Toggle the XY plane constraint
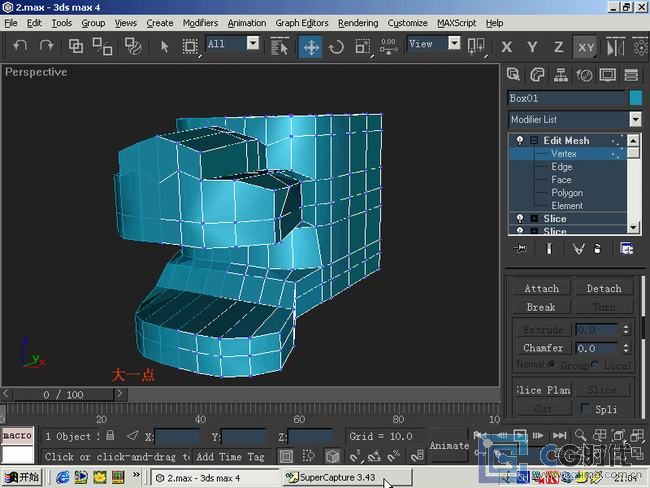Image resolution: width=650 pixels, height=488 pixels. [x=585, y=47]
